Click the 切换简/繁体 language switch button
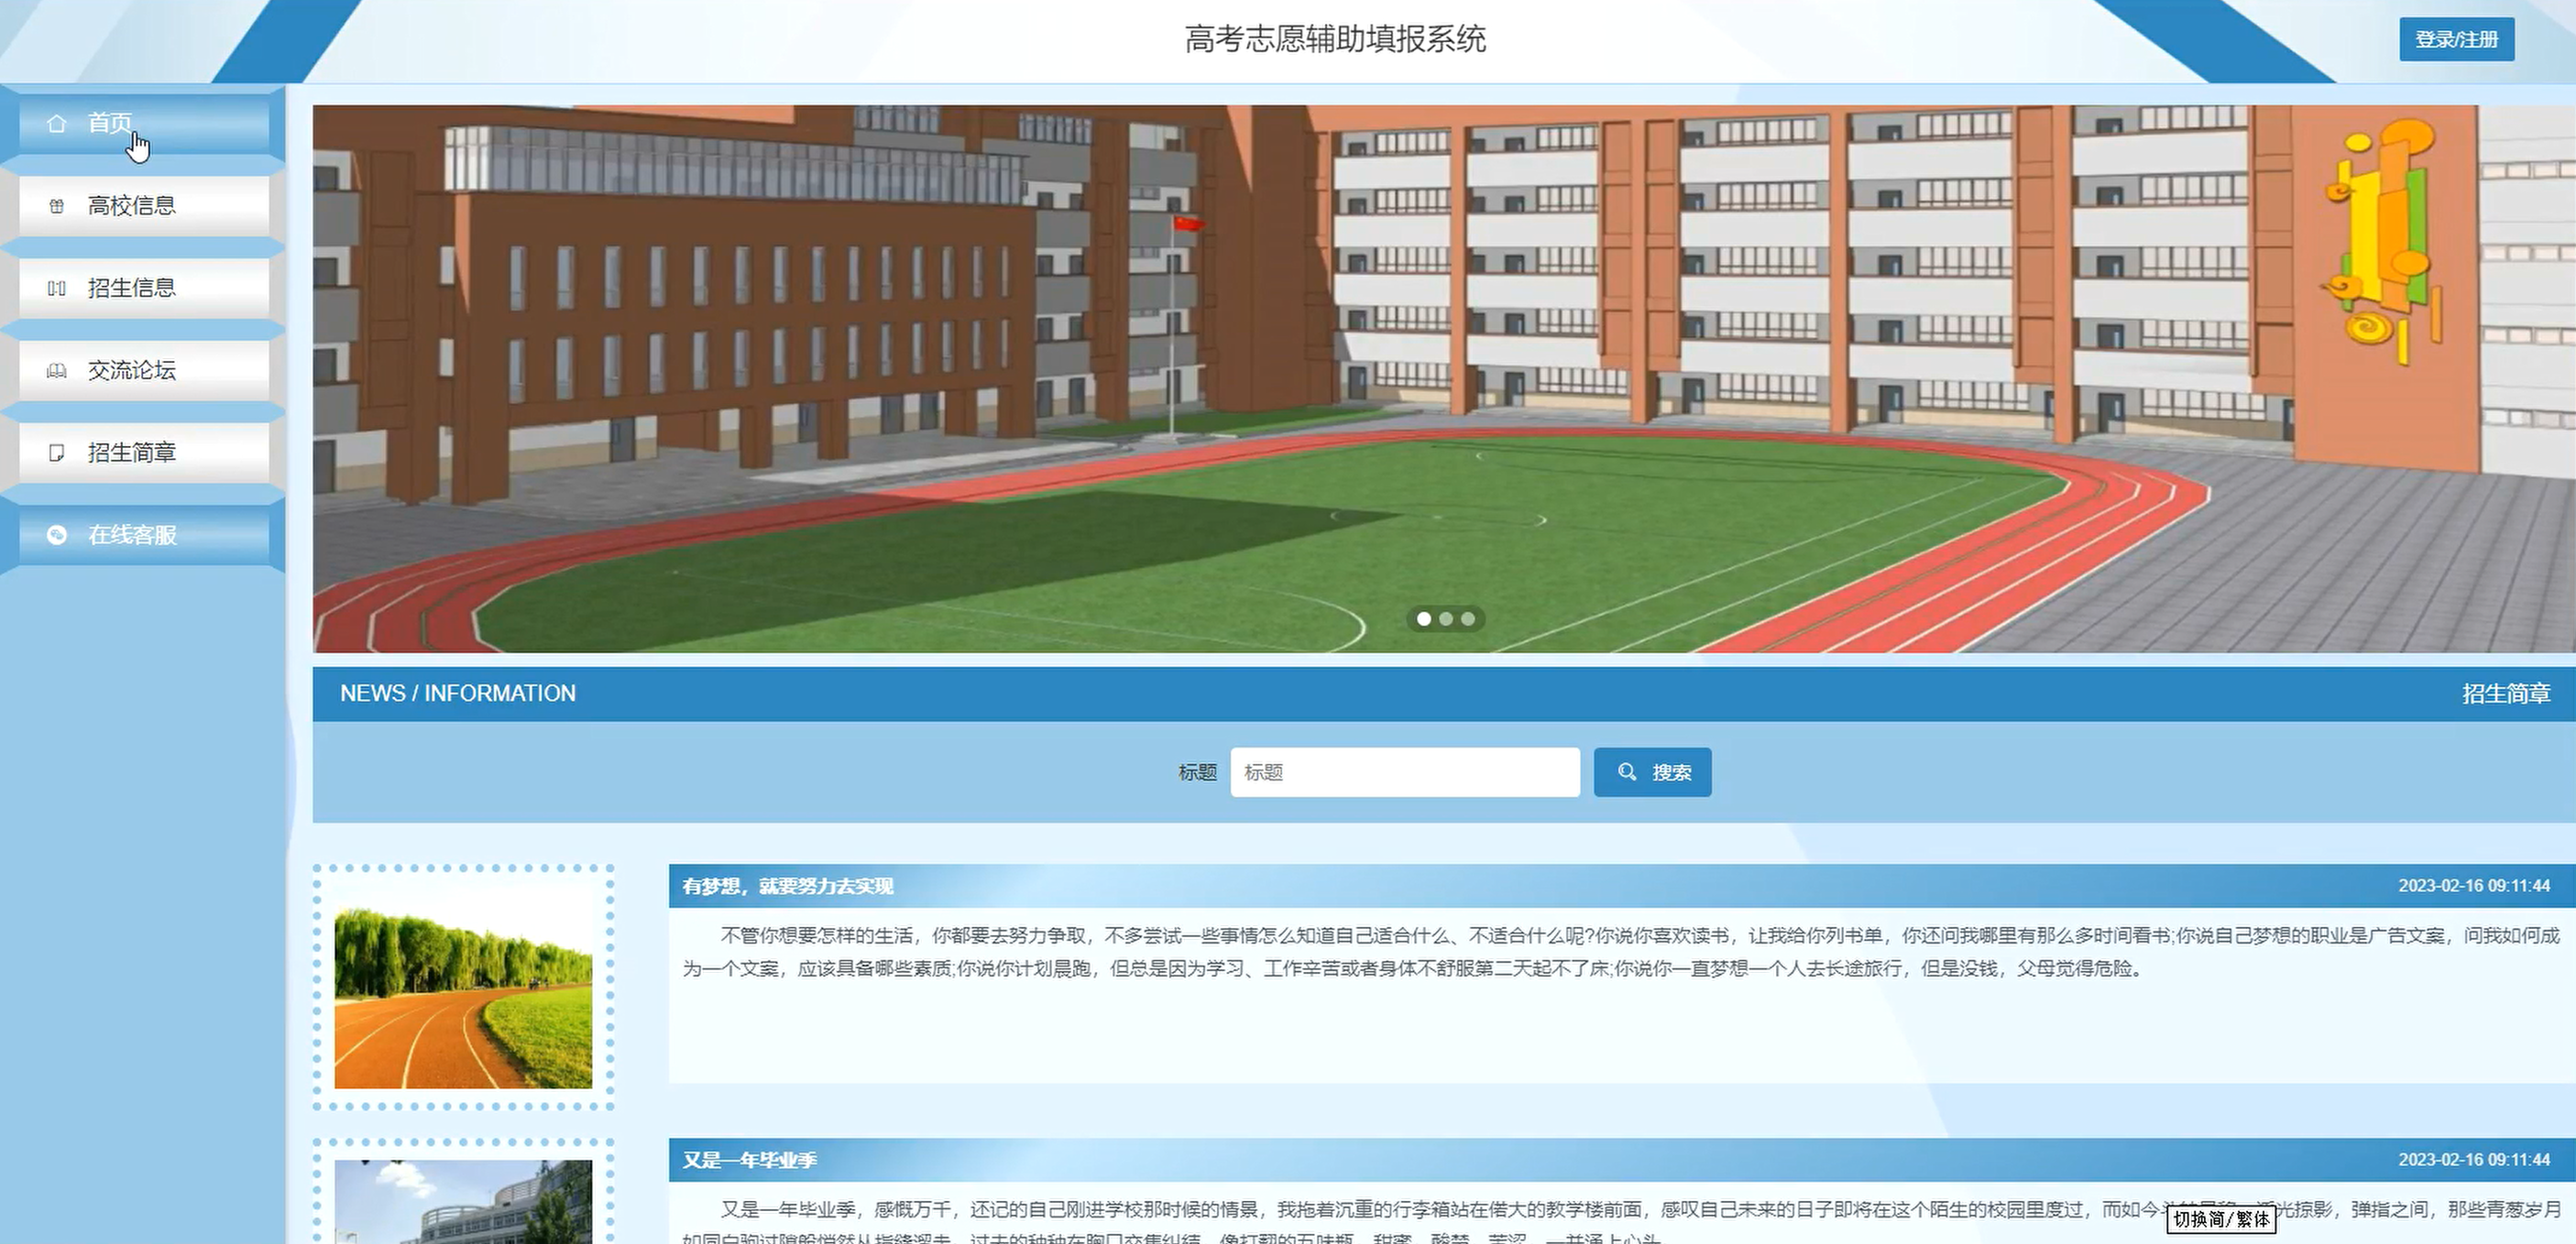 [x=2222, y=1219]
